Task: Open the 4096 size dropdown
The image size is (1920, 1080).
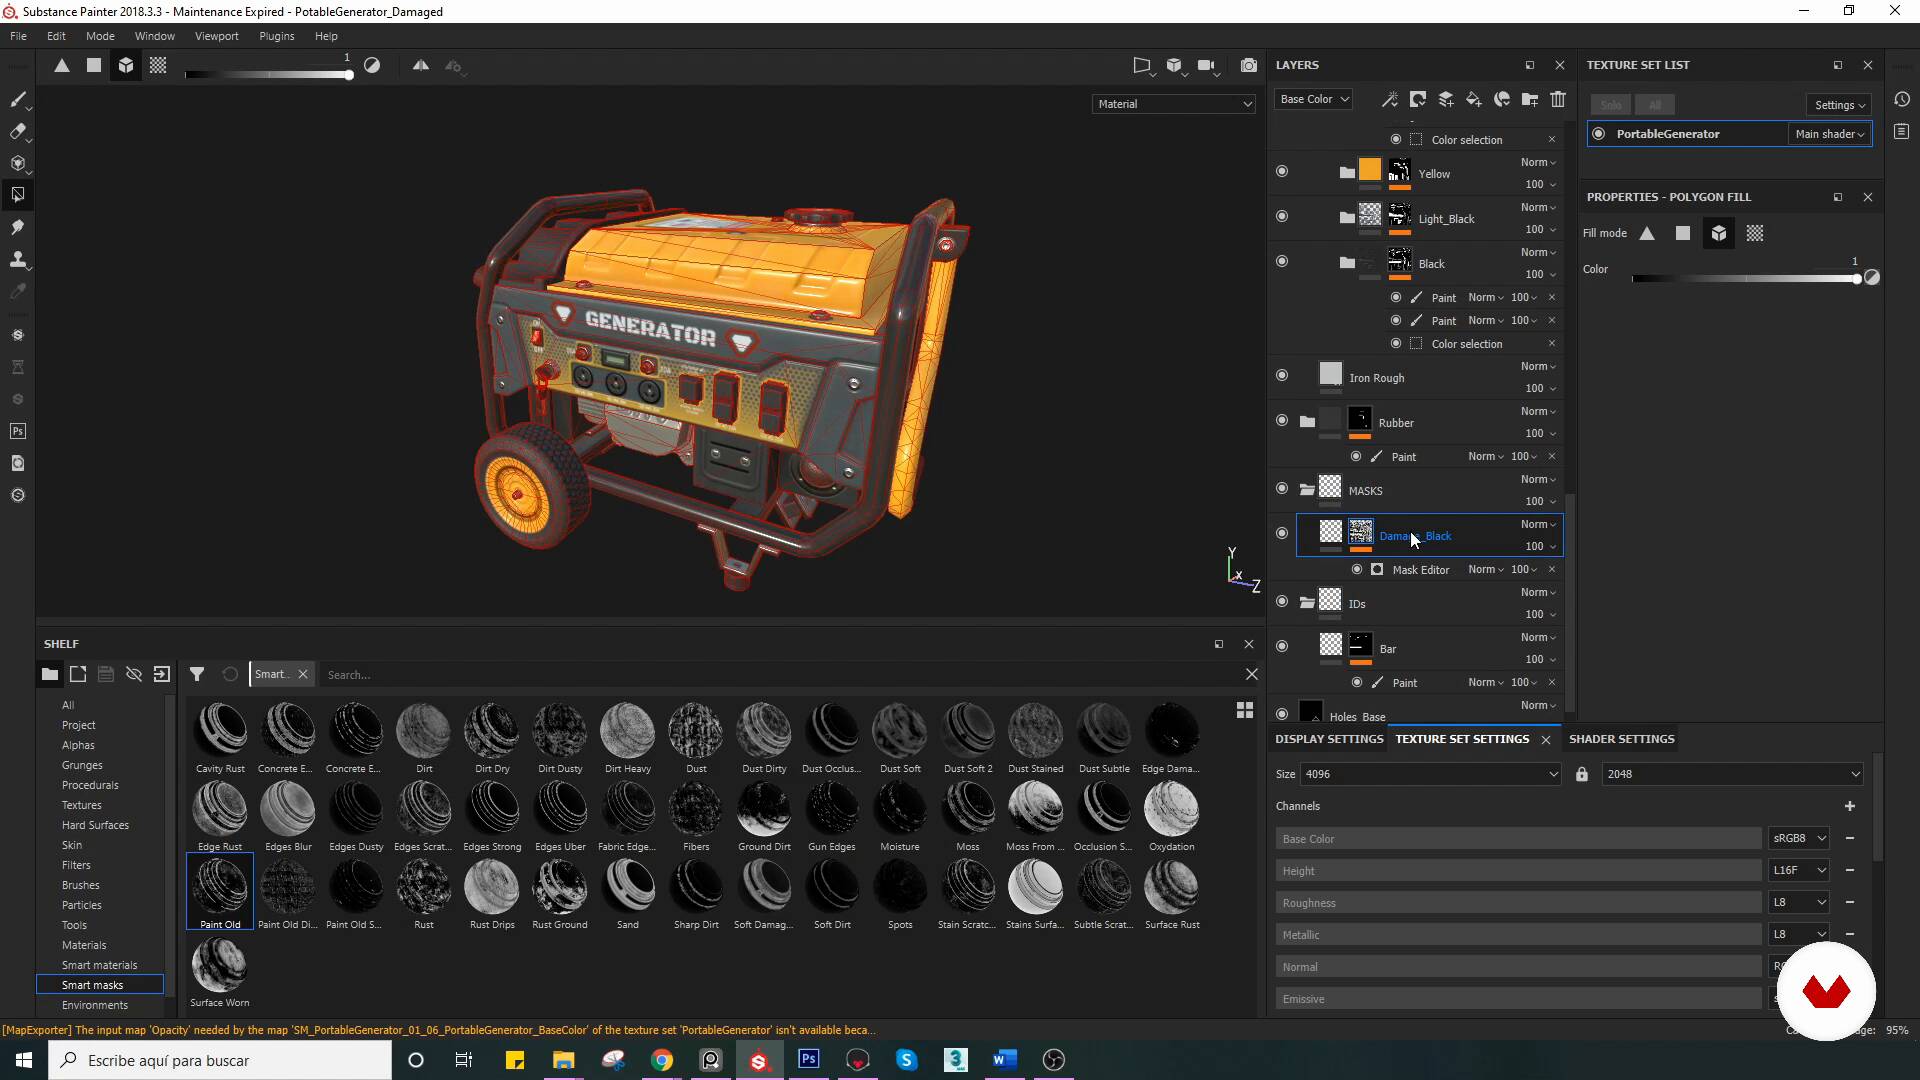Action: (x=1431, y=774)
